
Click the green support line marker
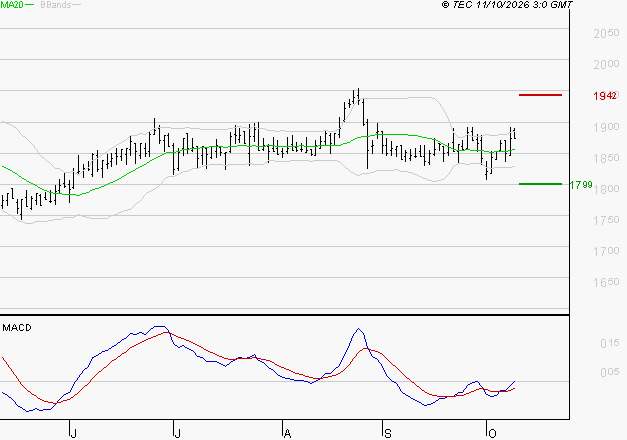[x=540, y=184]
